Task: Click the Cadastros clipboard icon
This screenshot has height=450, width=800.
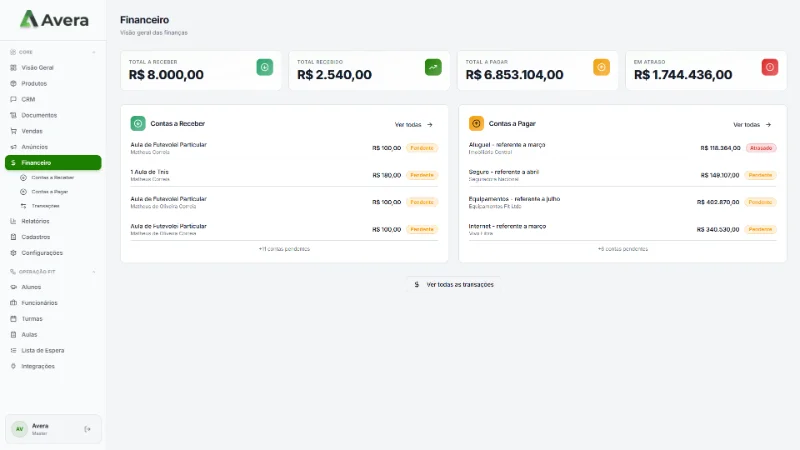Action: 13,237
